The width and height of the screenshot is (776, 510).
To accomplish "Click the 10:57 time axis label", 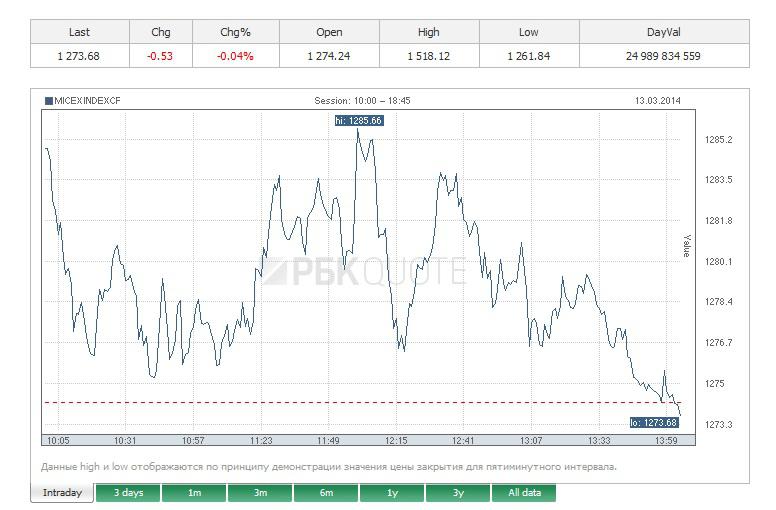I will [193, 440].
